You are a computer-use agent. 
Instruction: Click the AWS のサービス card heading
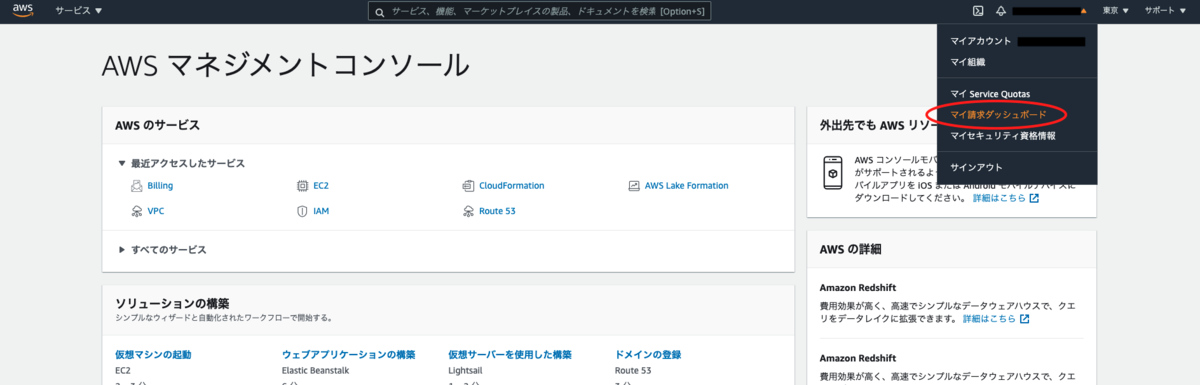[158, 125]
